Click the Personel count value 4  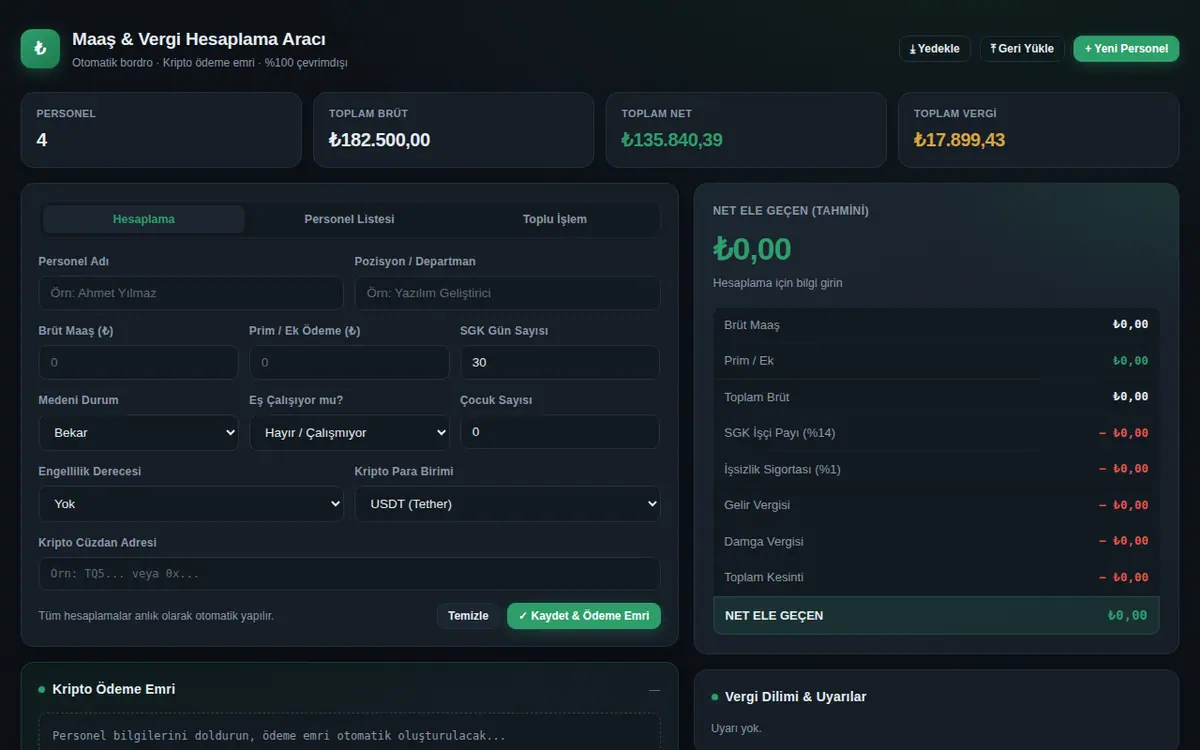pos(42,140)
